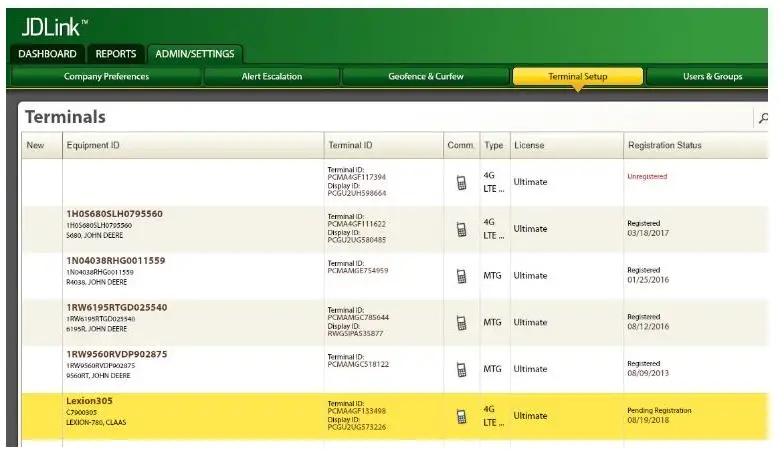The height and width of the screenshot is (457, 781).
Task: Click Registered 01/25/2016 status
Action: click(x=648, y=275)
